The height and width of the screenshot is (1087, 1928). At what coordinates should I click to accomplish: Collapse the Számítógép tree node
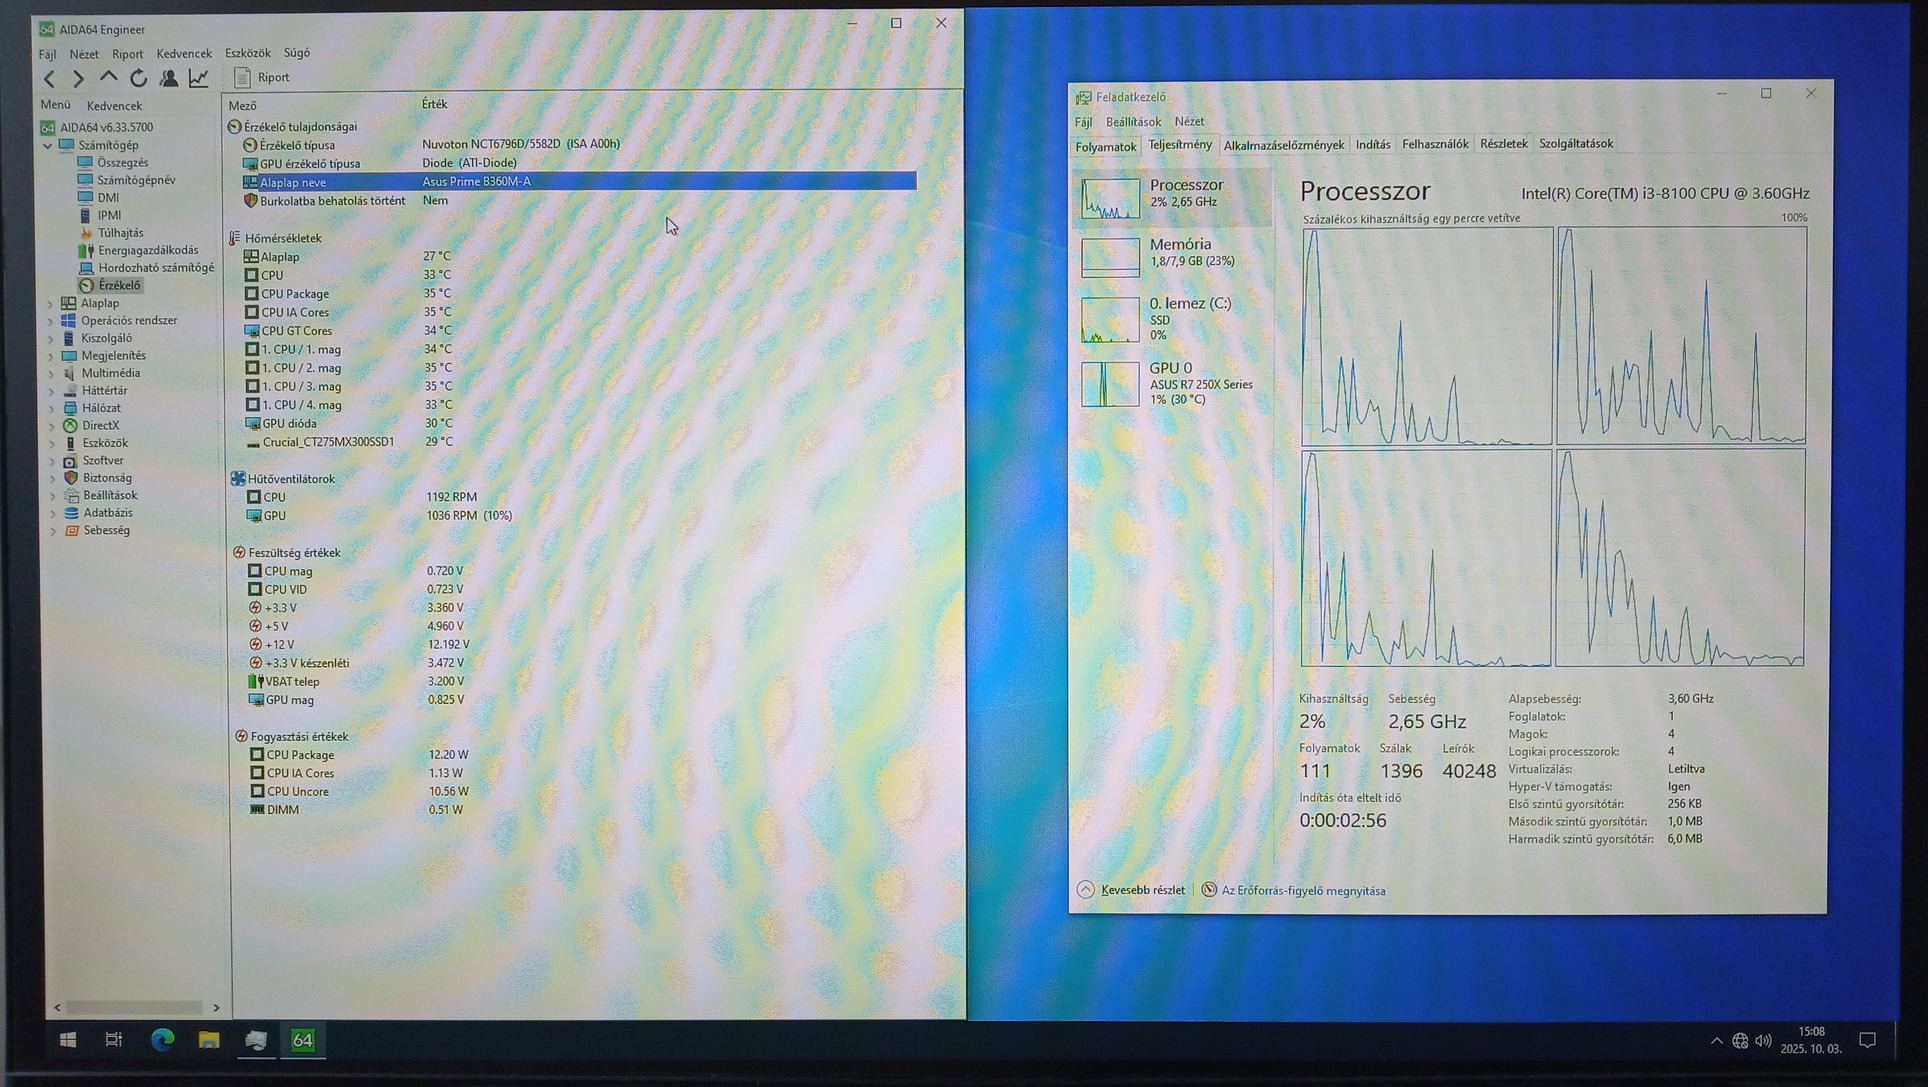pyautogui.click(x=47, y=145)
